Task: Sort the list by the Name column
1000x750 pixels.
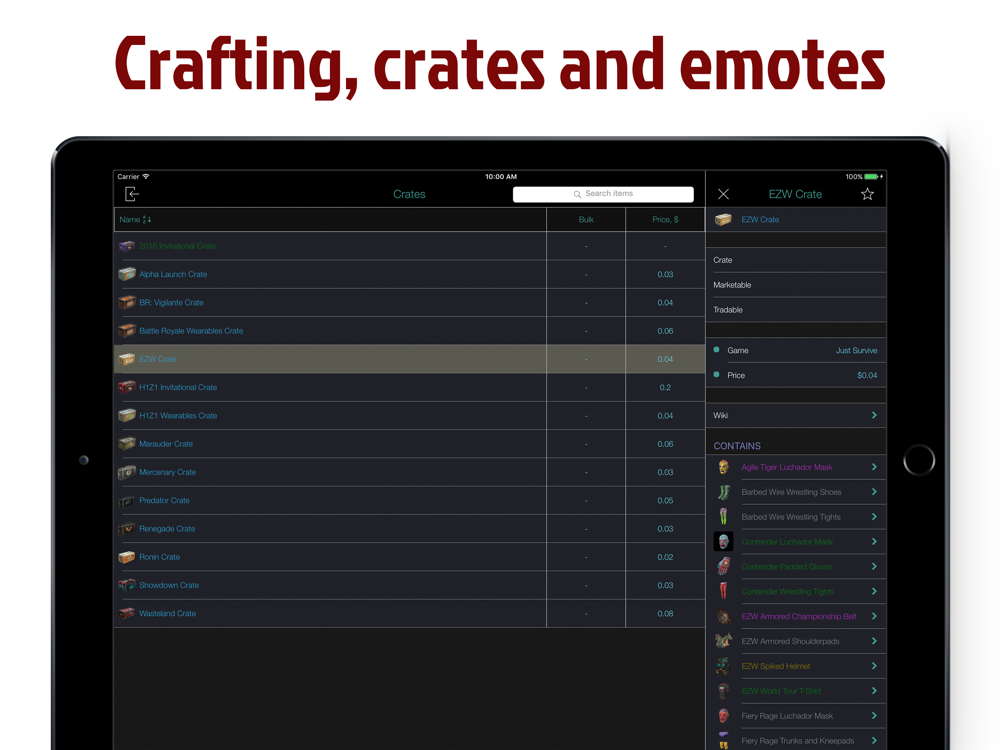Action: [x=135, y=219]
